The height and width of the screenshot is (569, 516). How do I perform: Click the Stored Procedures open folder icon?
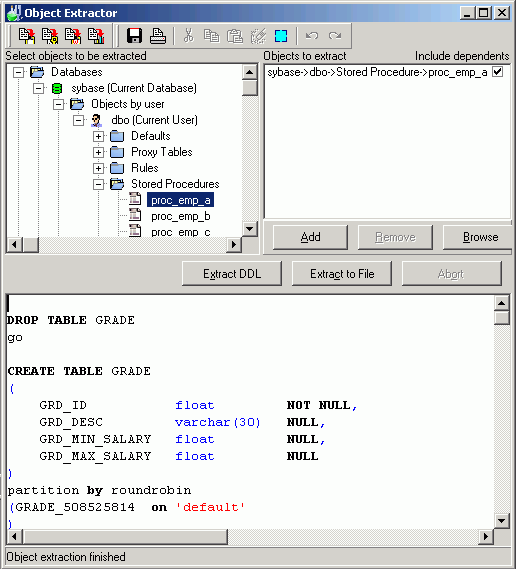[117, 184]
